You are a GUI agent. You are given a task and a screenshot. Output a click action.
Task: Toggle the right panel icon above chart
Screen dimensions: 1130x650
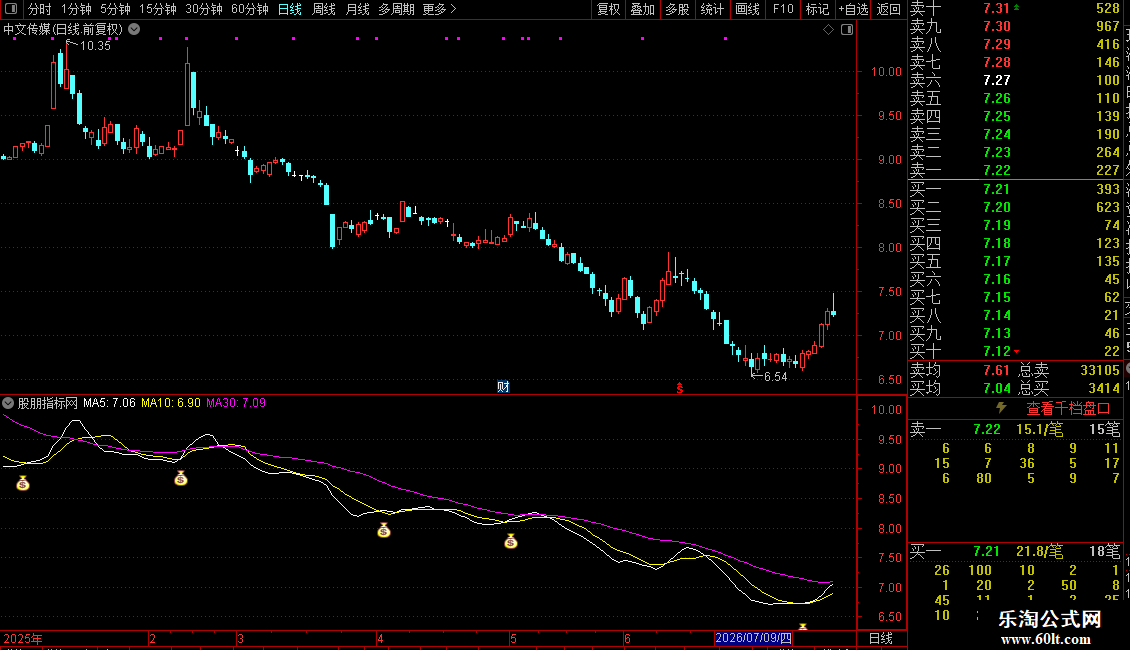coord(847,30)
